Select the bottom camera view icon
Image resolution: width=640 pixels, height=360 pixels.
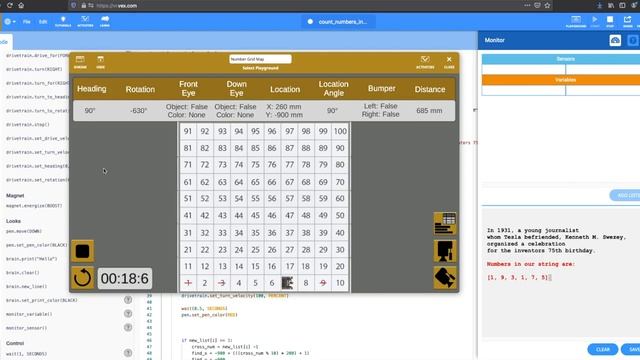tap(444, 278)
